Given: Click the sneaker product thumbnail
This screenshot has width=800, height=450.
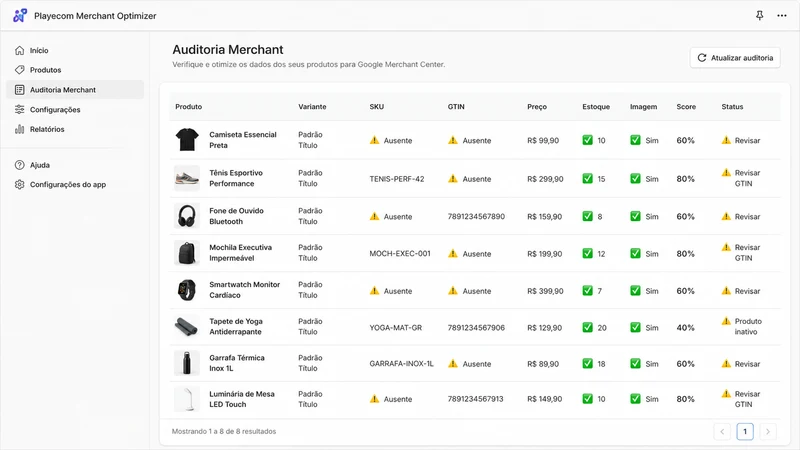Looking at the screenshot, I should (187, 178).
